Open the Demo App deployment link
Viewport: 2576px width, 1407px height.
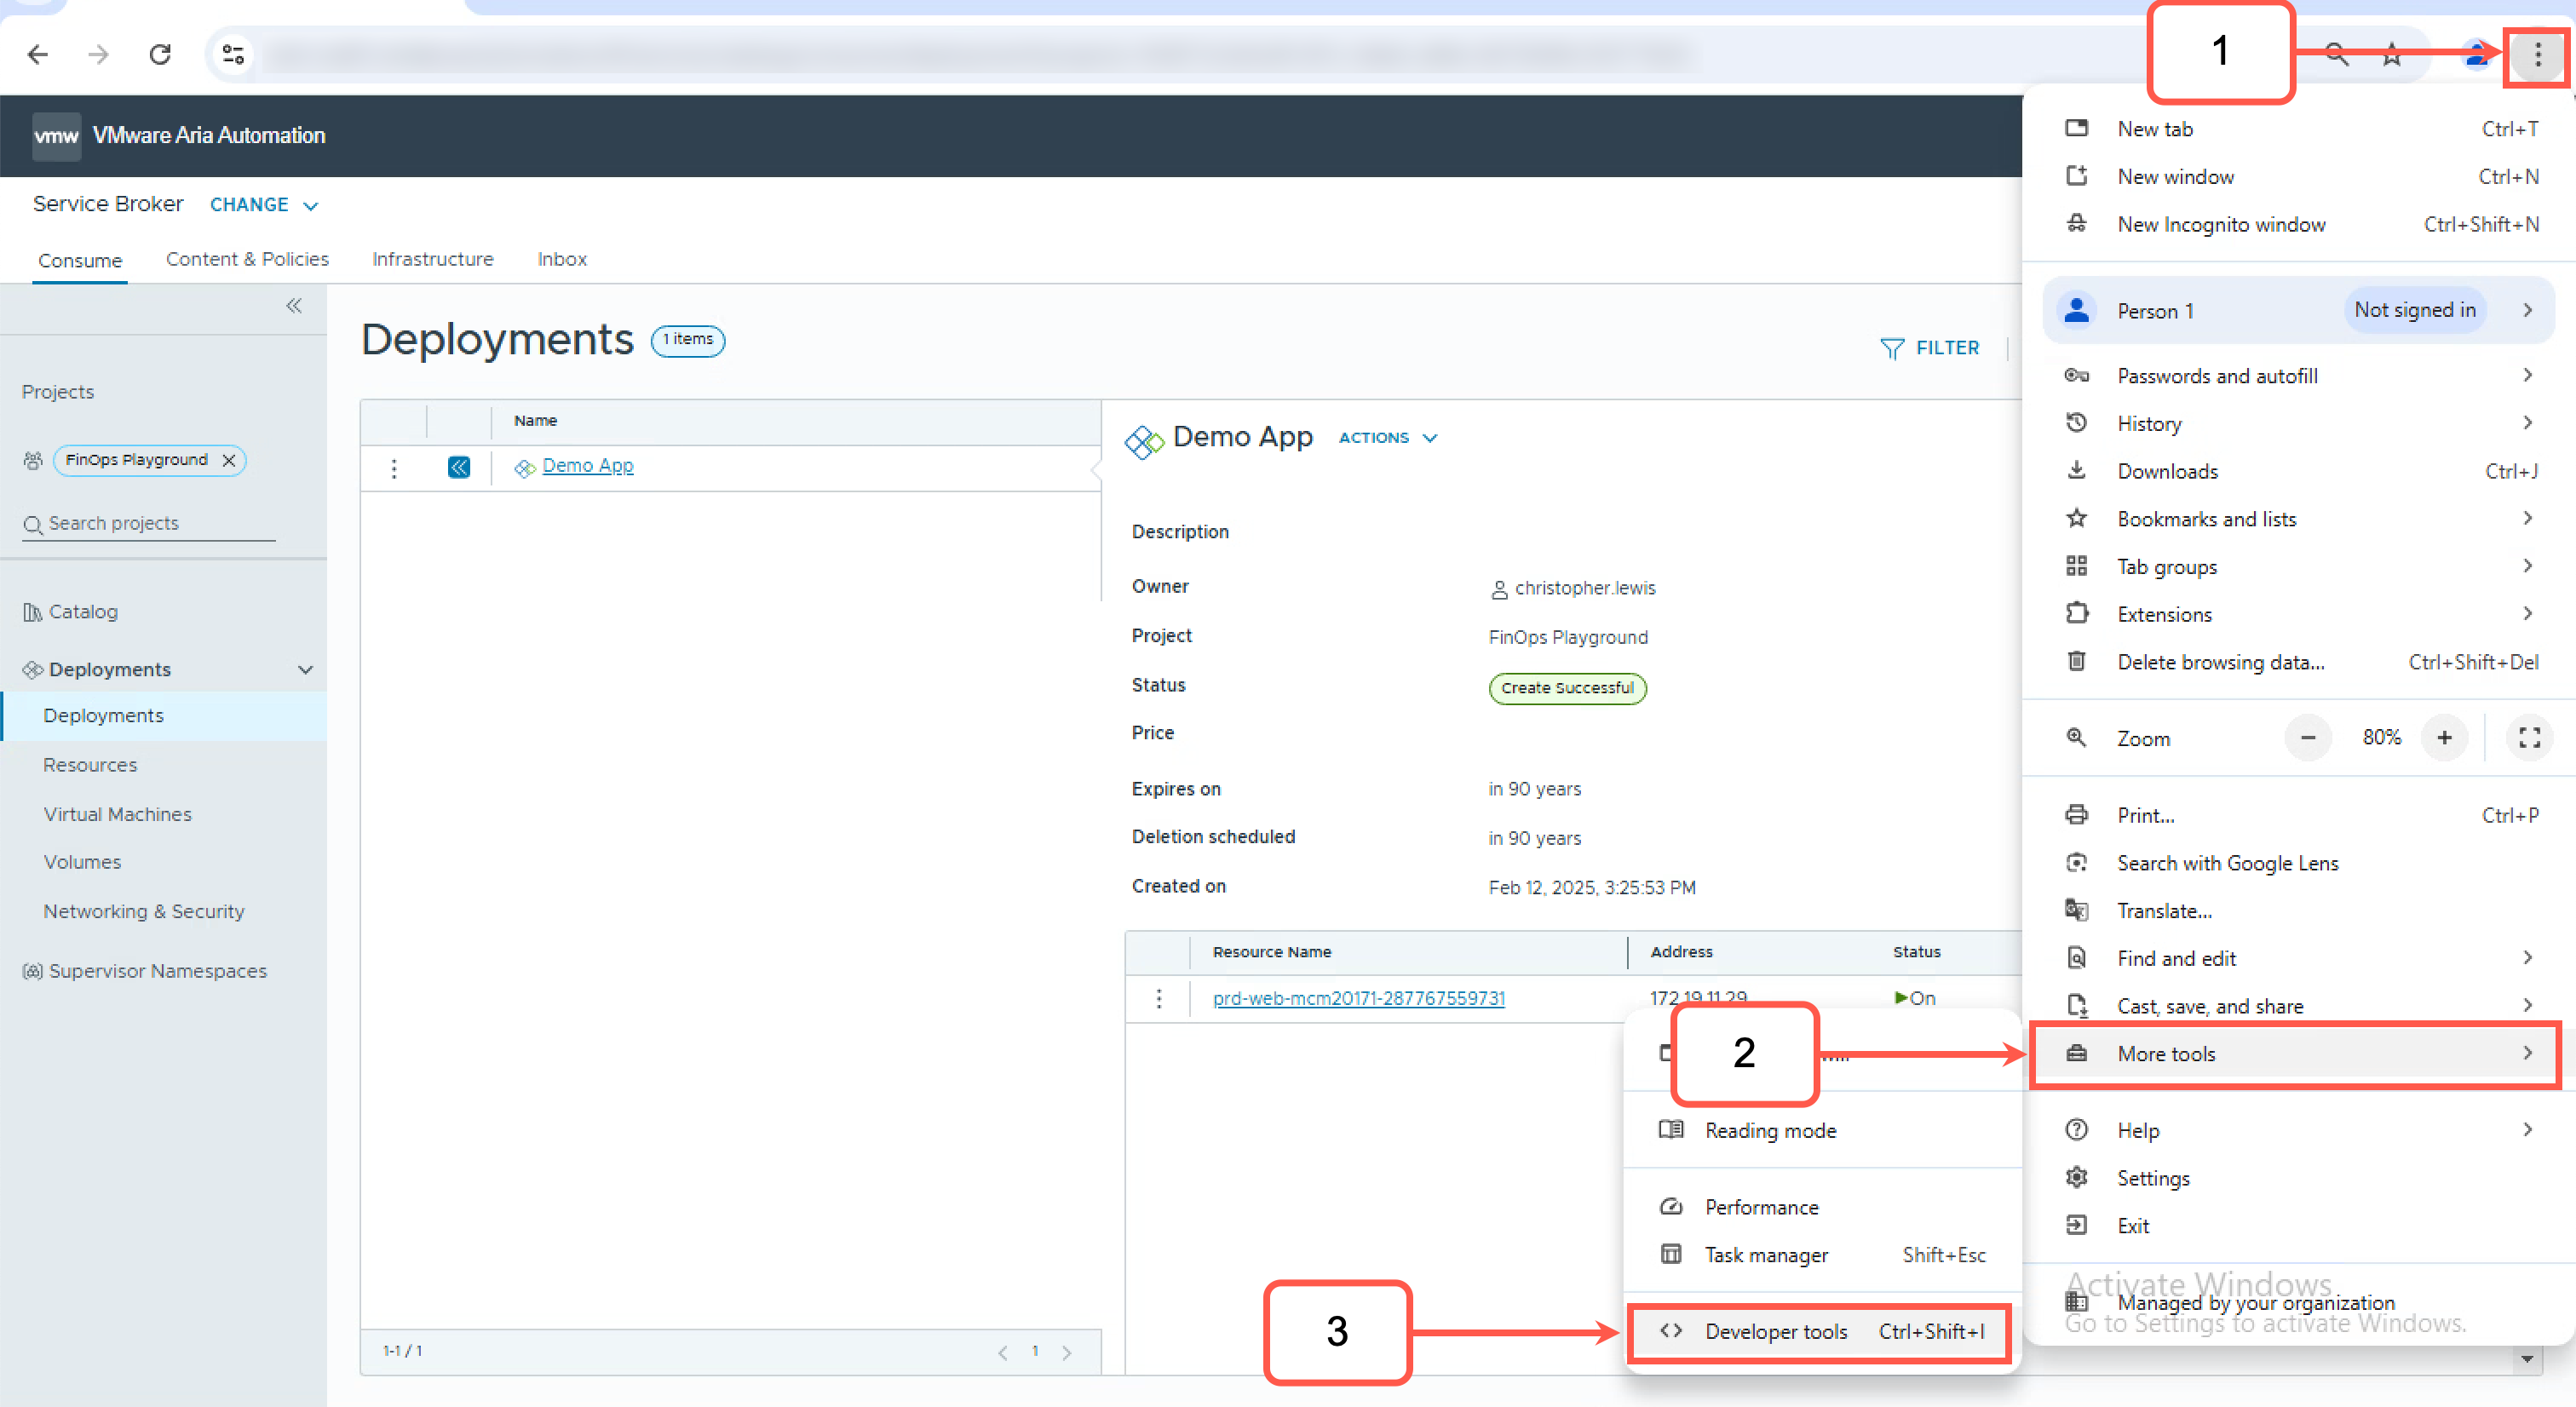tap(587, 466)
